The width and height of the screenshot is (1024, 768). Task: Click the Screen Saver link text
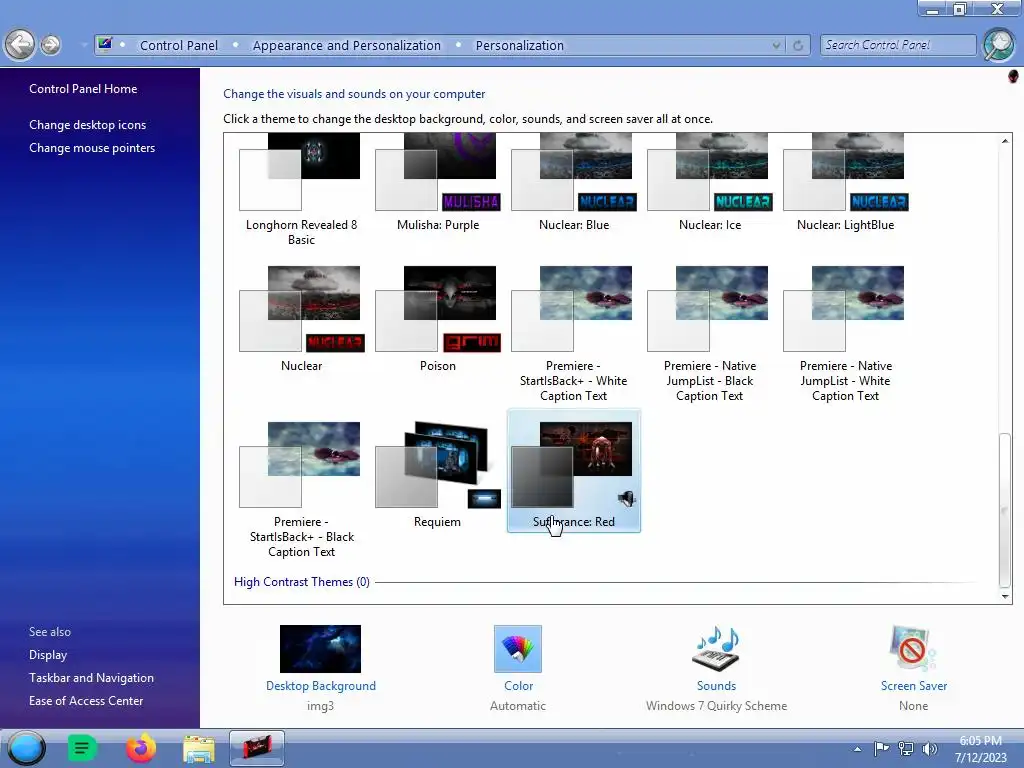pyautogui.click(x=914, y=686)
